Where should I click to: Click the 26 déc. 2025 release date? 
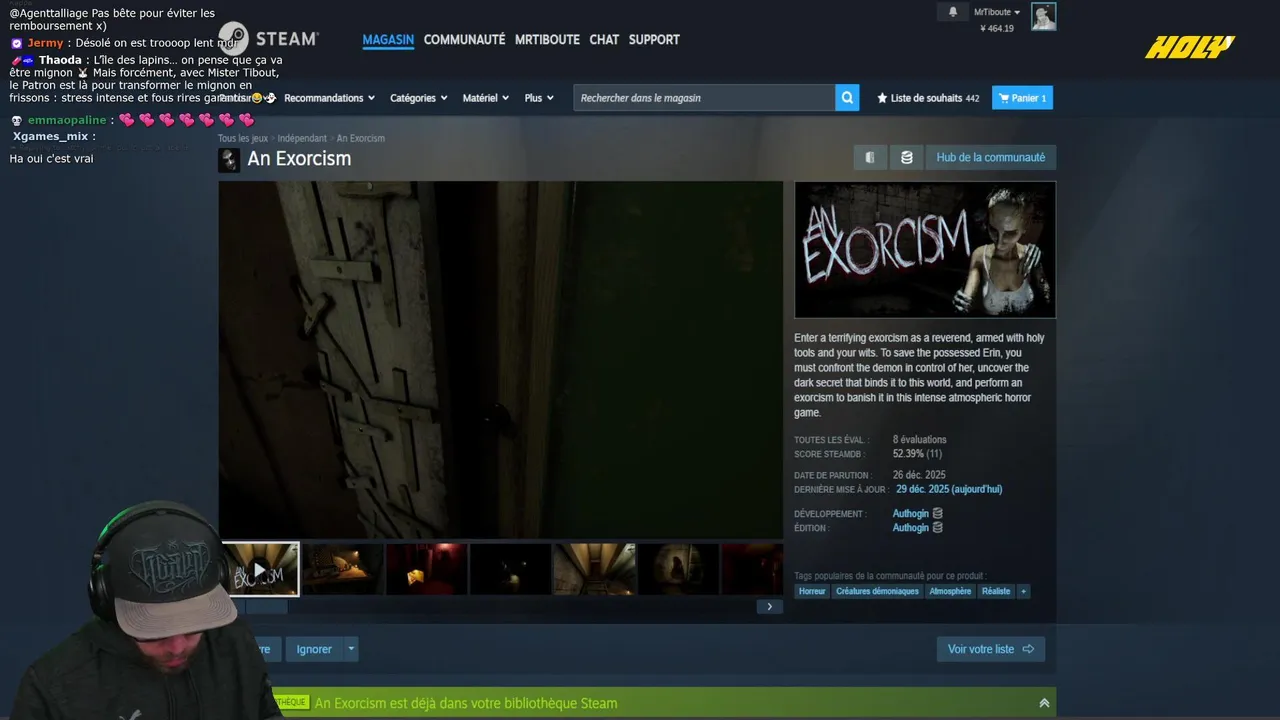pos(919,475)
